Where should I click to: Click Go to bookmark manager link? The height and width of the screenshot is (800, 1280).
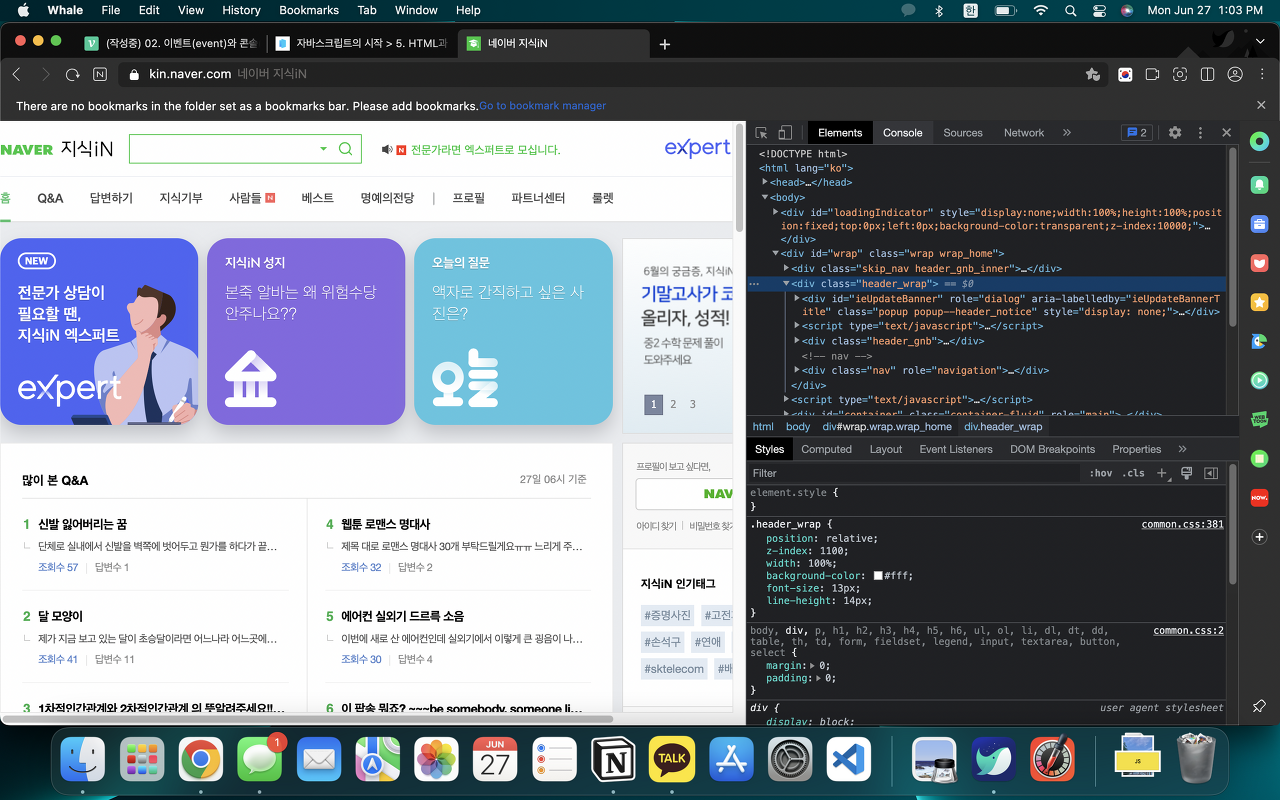(x=542, y=106)
